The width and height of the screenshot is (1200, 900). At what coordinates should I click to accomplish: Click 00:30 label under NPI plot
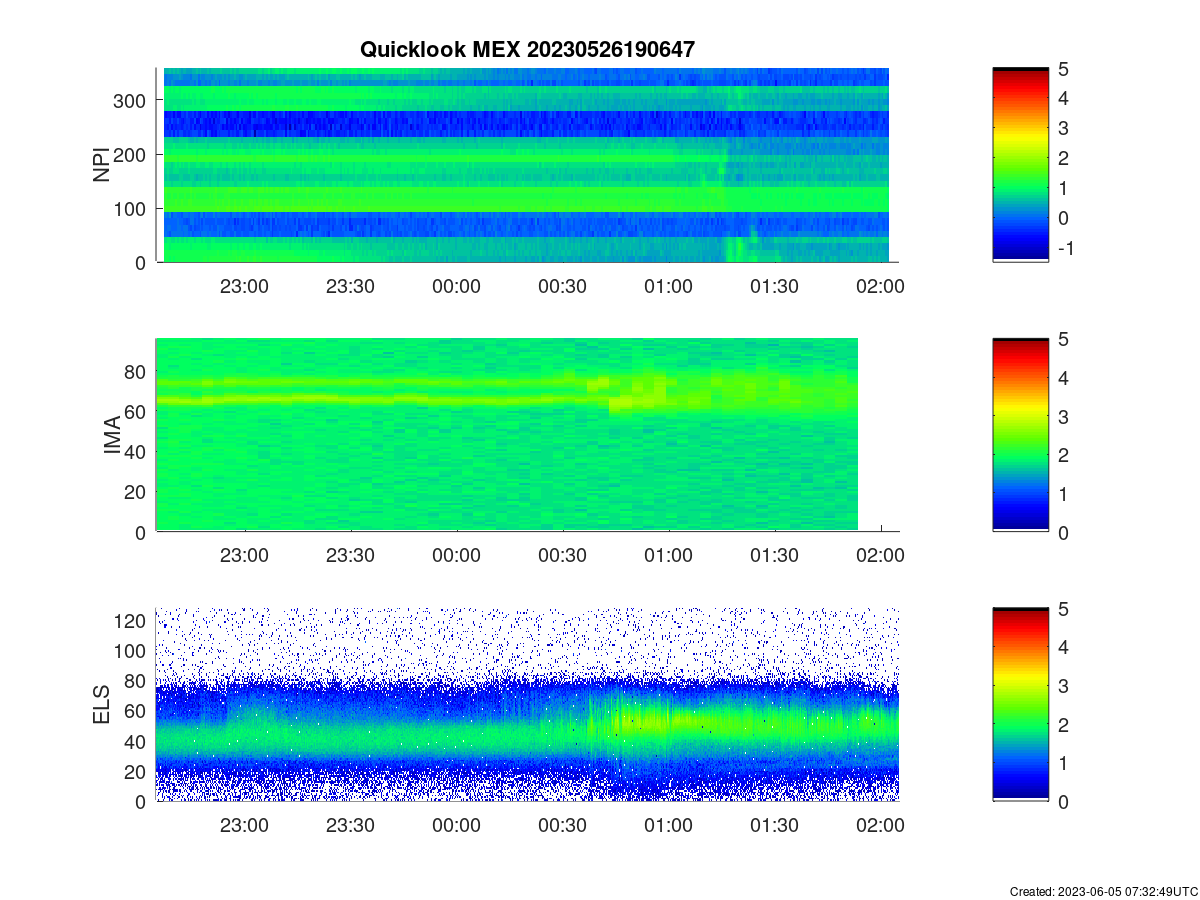pos(562,286)
